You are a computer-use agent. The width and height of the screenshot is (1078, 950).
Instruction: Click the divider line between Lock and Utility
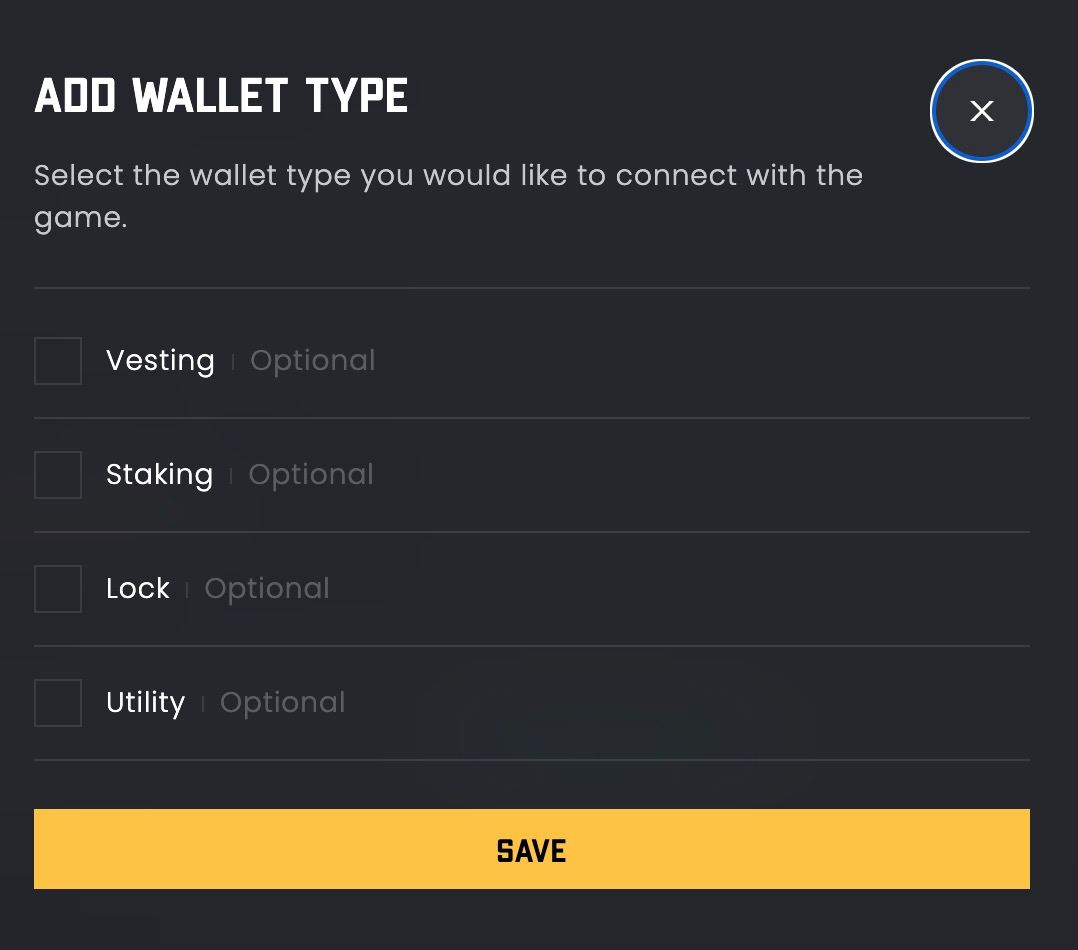click(531, 646)
